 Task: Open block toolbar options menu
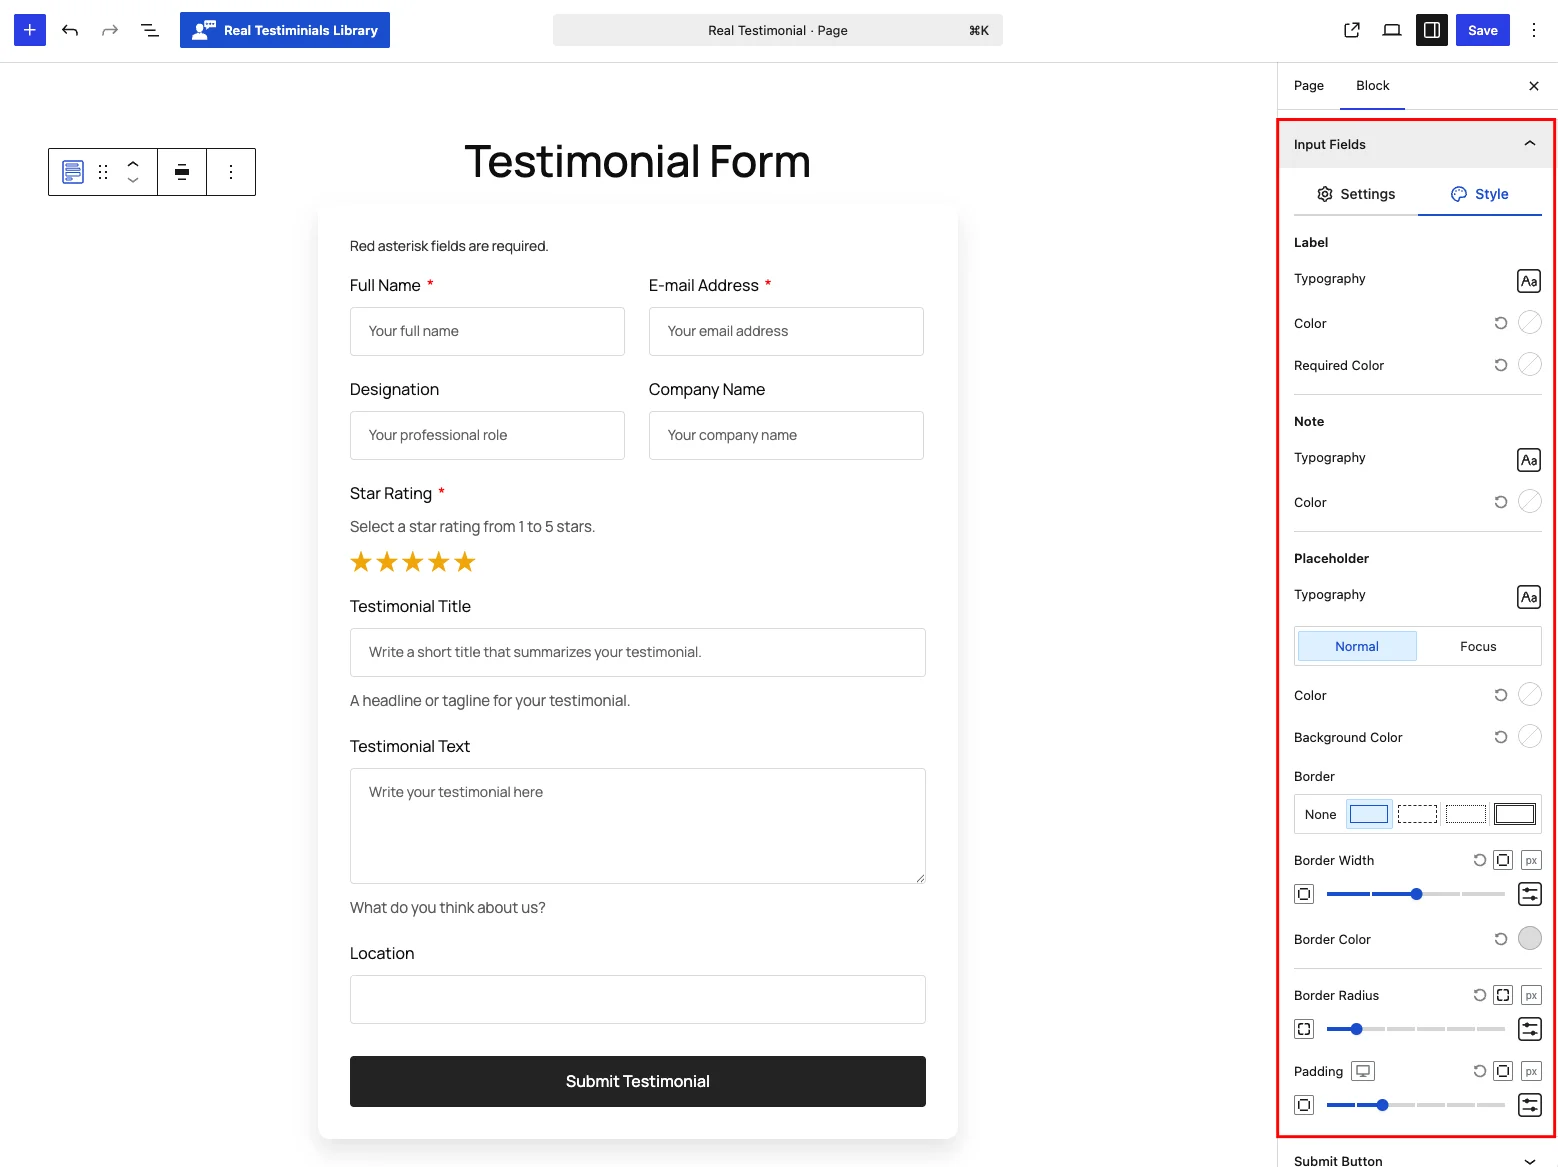click(231, 172)
